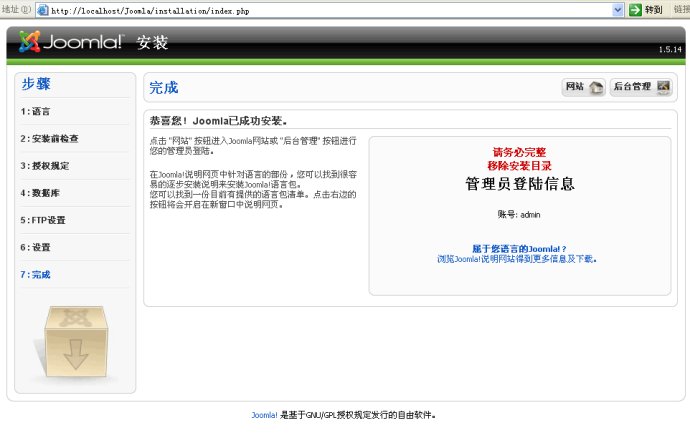Open link 浏览Joomla!说明网站得到更多信息及下载
Screen dimensions: 690x443
coord(517,259)
